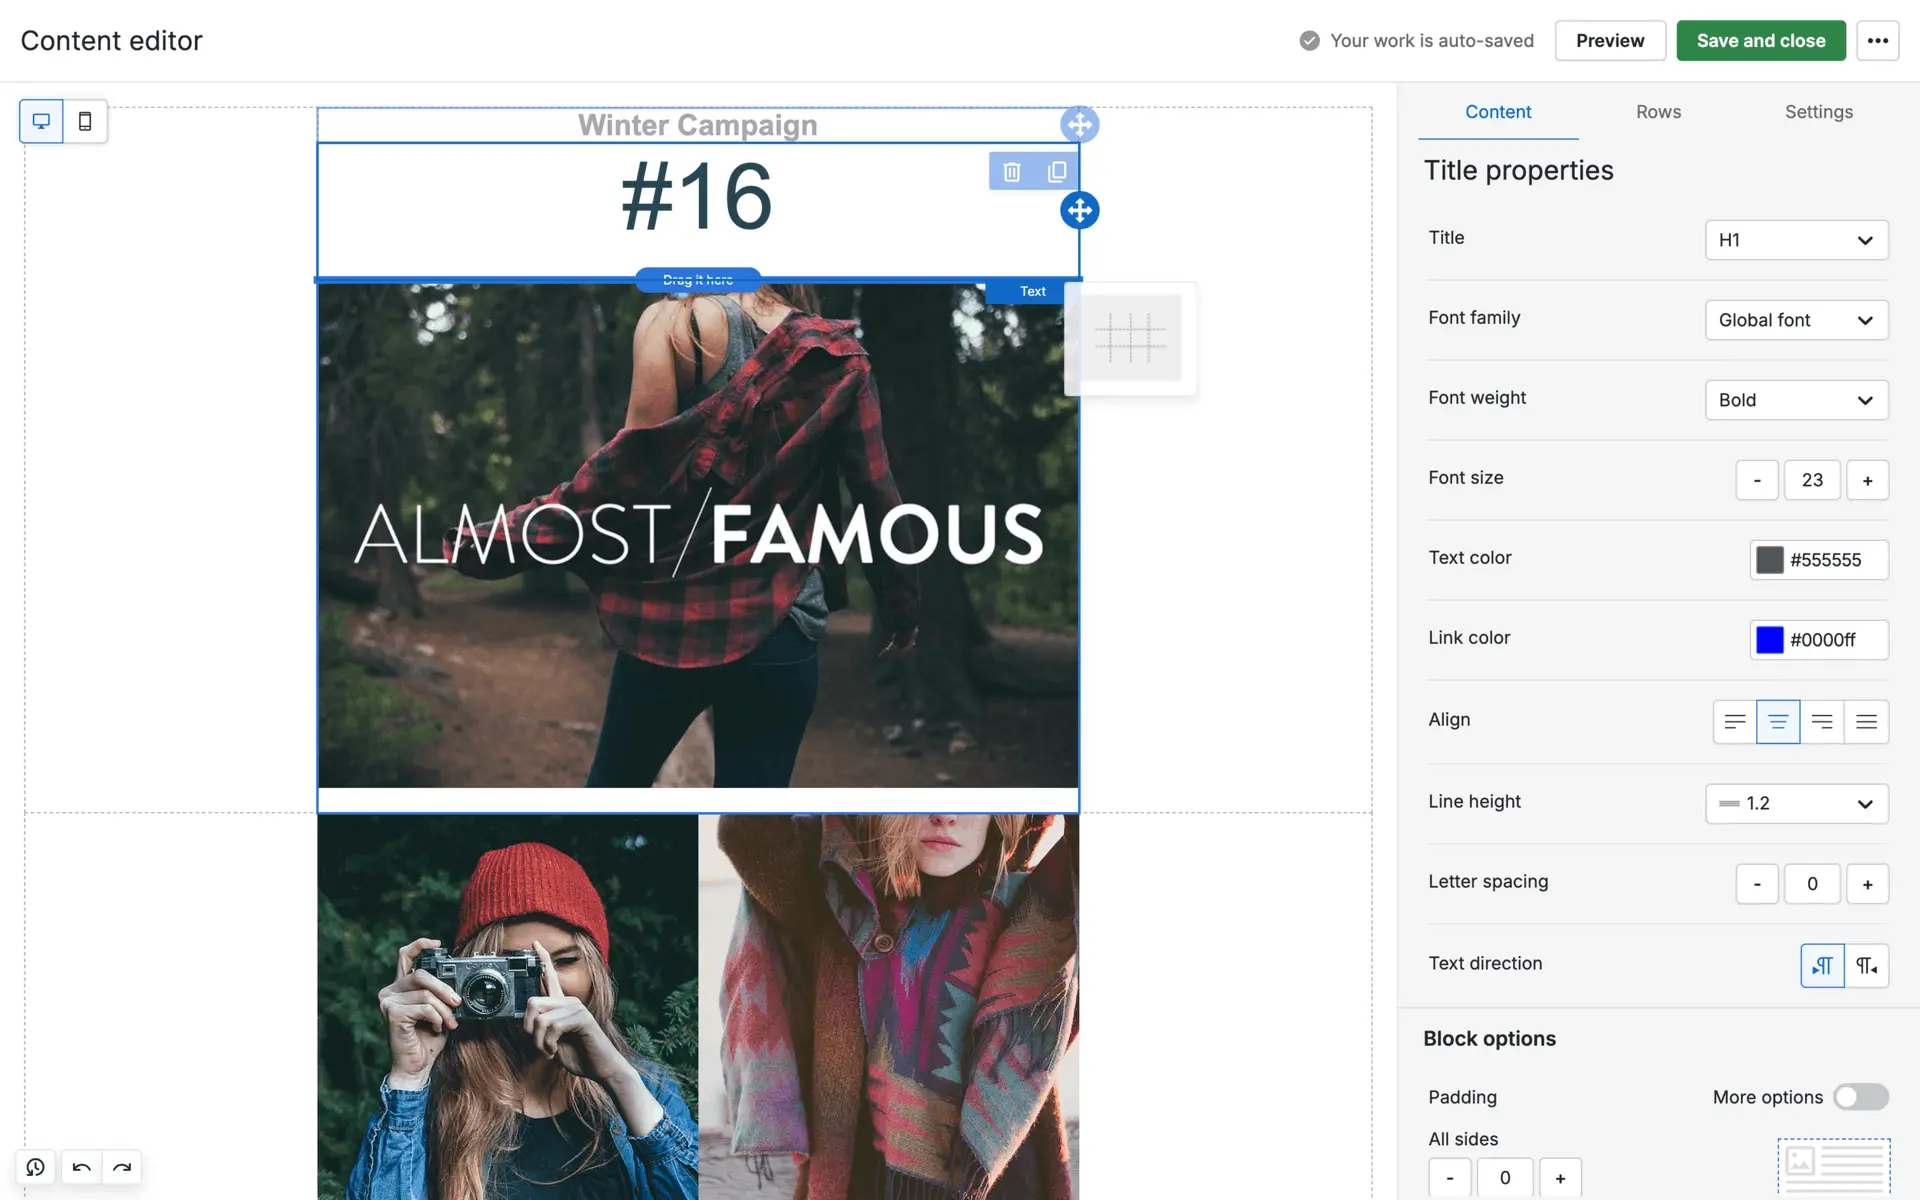Screen dimensions: 1920x1200
Task: Click Save and close
Action: (x=1760, y=41)
